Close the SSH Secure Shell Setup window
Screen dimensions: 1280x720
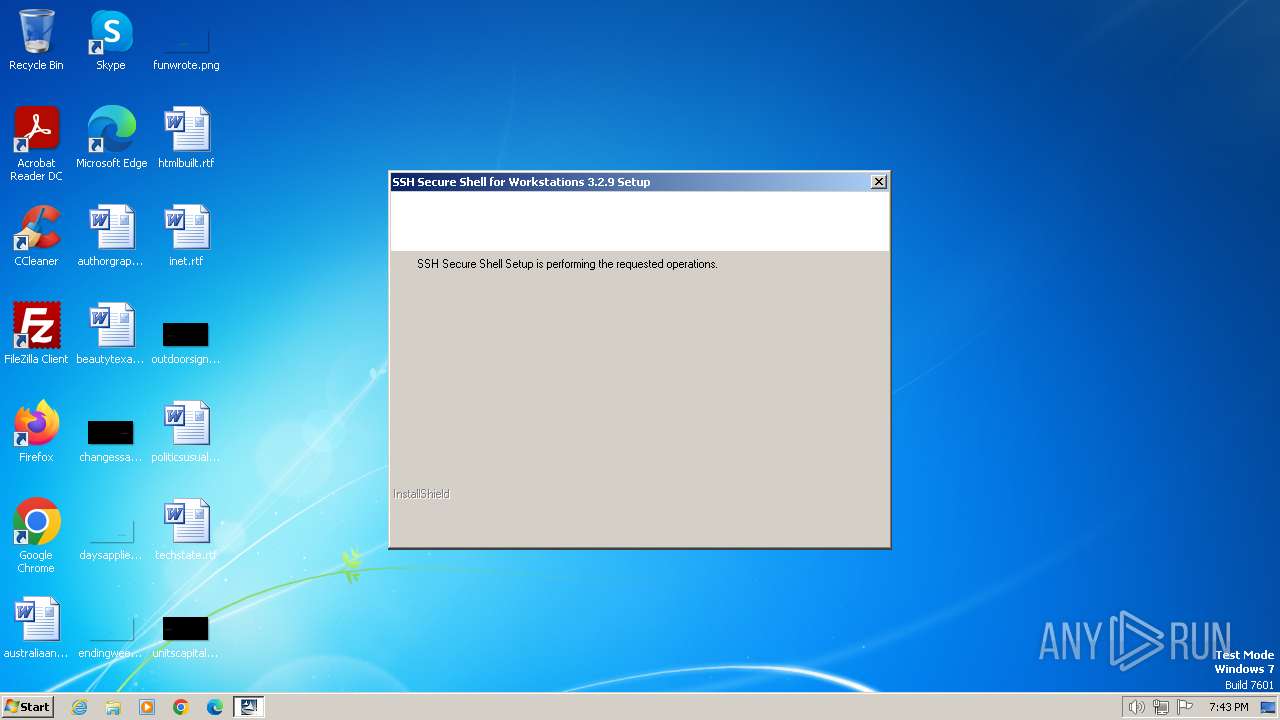878,181
